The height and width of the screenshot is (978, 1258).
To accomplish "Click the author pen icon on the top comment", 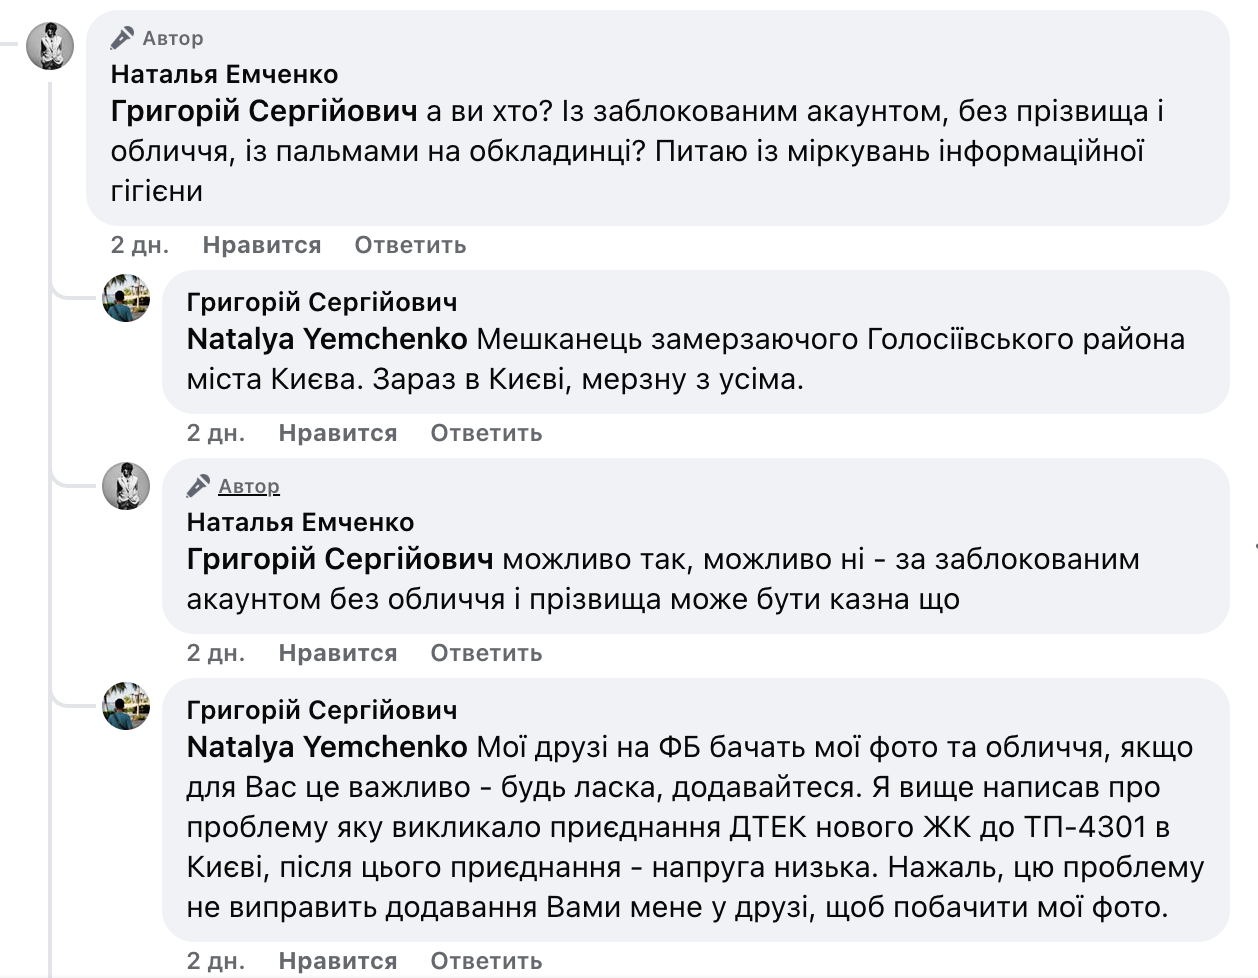I will click(122, 38).
